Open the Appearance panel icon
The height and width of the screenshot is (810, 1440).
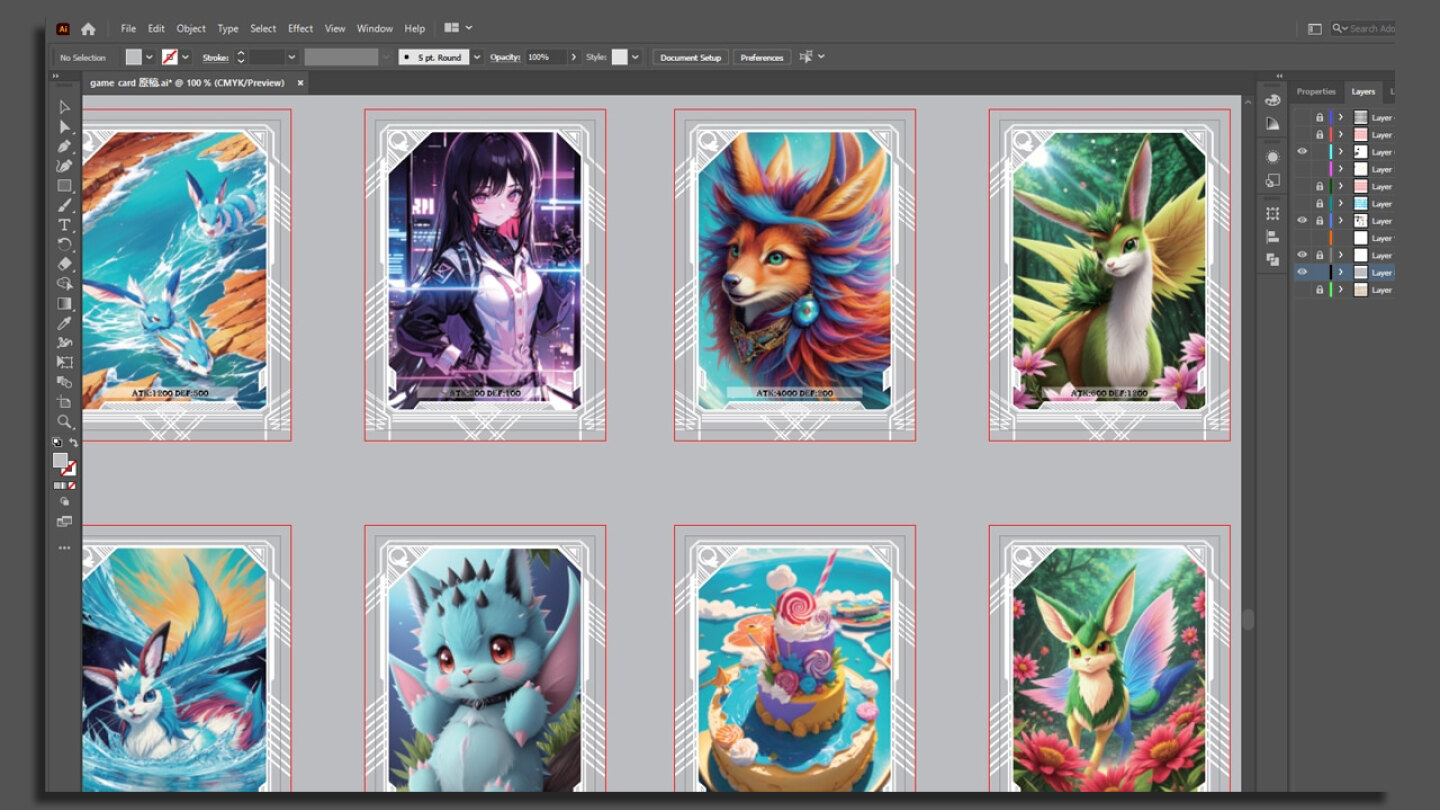click(1272, 157)
